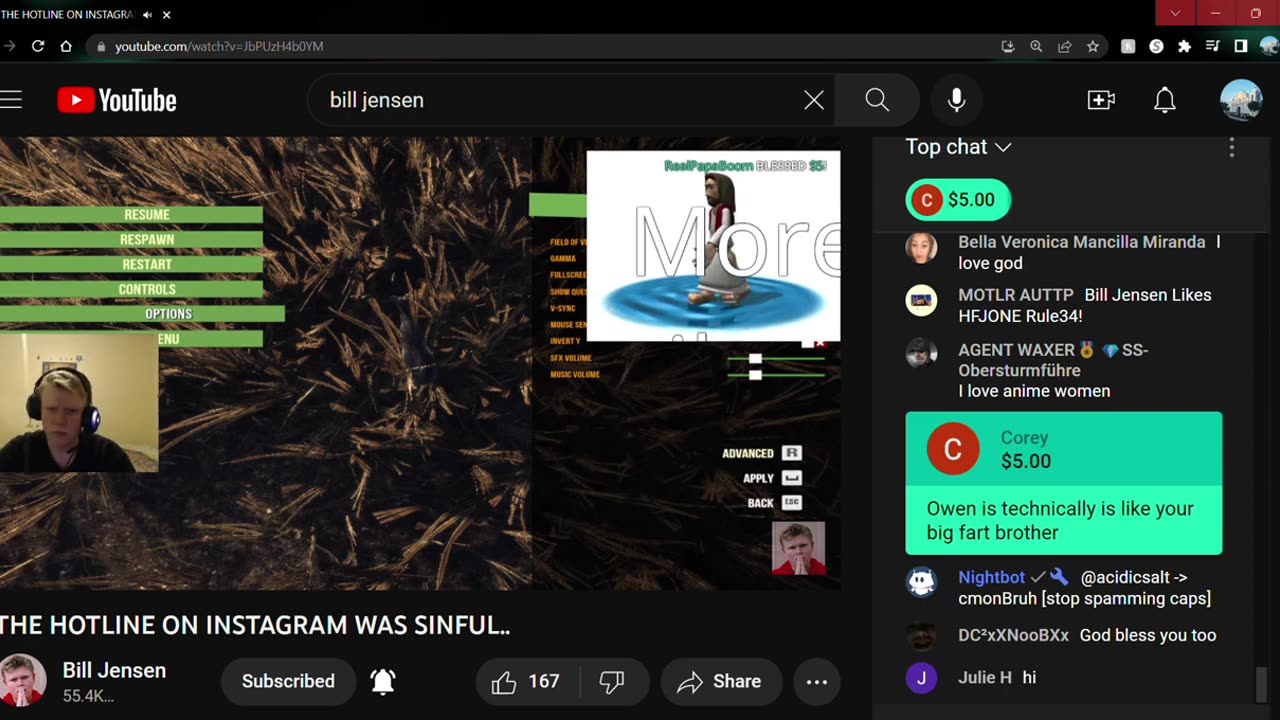Screen dimensions: 1280x720
Task: Click Julie H chat avatar
Action: click(921, 678)
